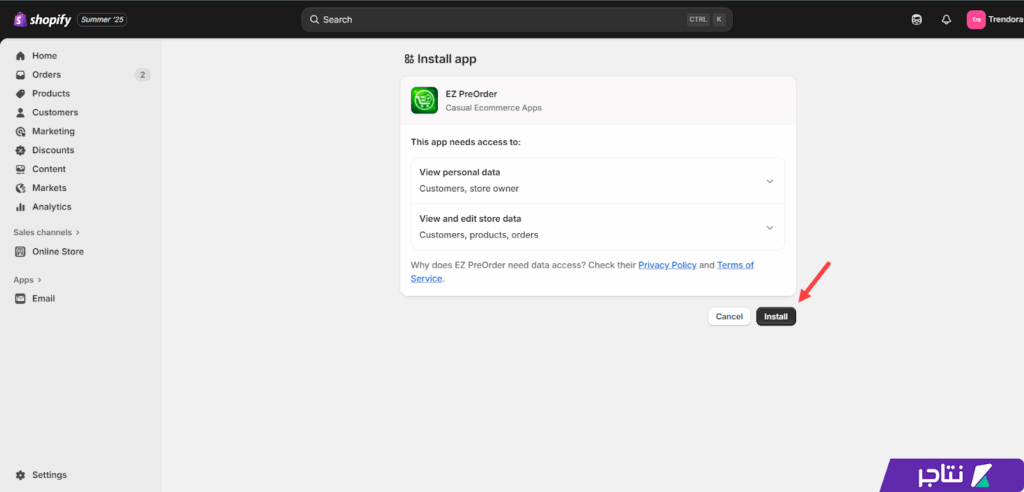Click the Sidekick assistant icon in top bar
The height and width of the screenshot is (492, 1024).
(x=917, y=20)
